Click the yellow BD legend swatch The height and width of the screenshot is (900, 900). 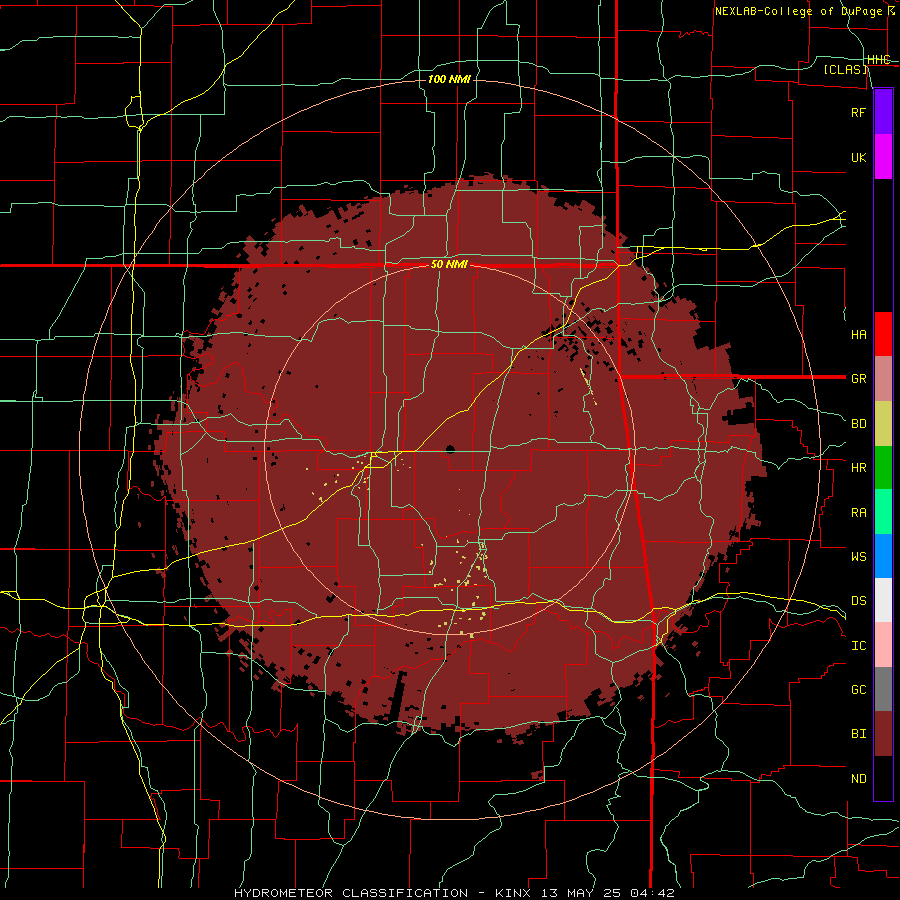click(x=883, y=424)
